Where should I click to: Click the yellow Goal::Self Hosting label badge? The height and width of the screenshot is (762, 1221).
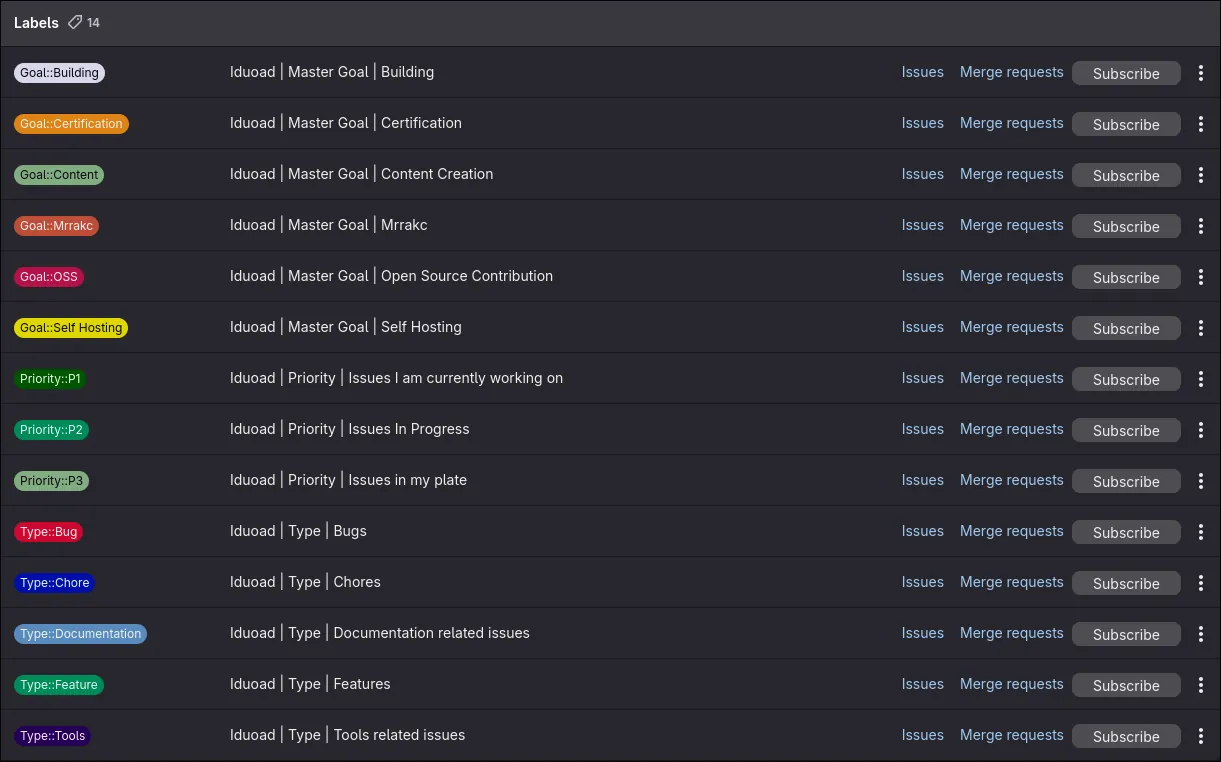[71, 328]
